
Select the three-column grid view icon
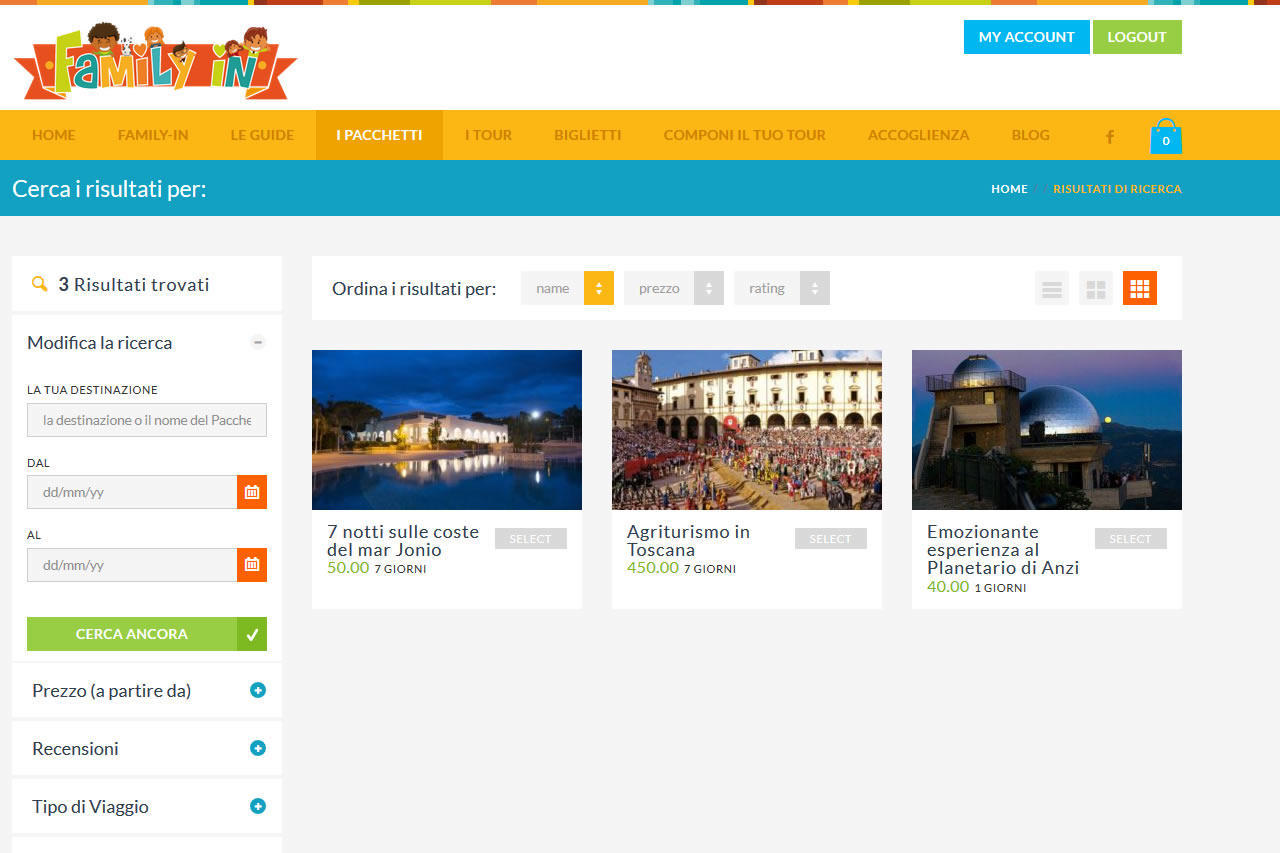[x=1139, y=289]
